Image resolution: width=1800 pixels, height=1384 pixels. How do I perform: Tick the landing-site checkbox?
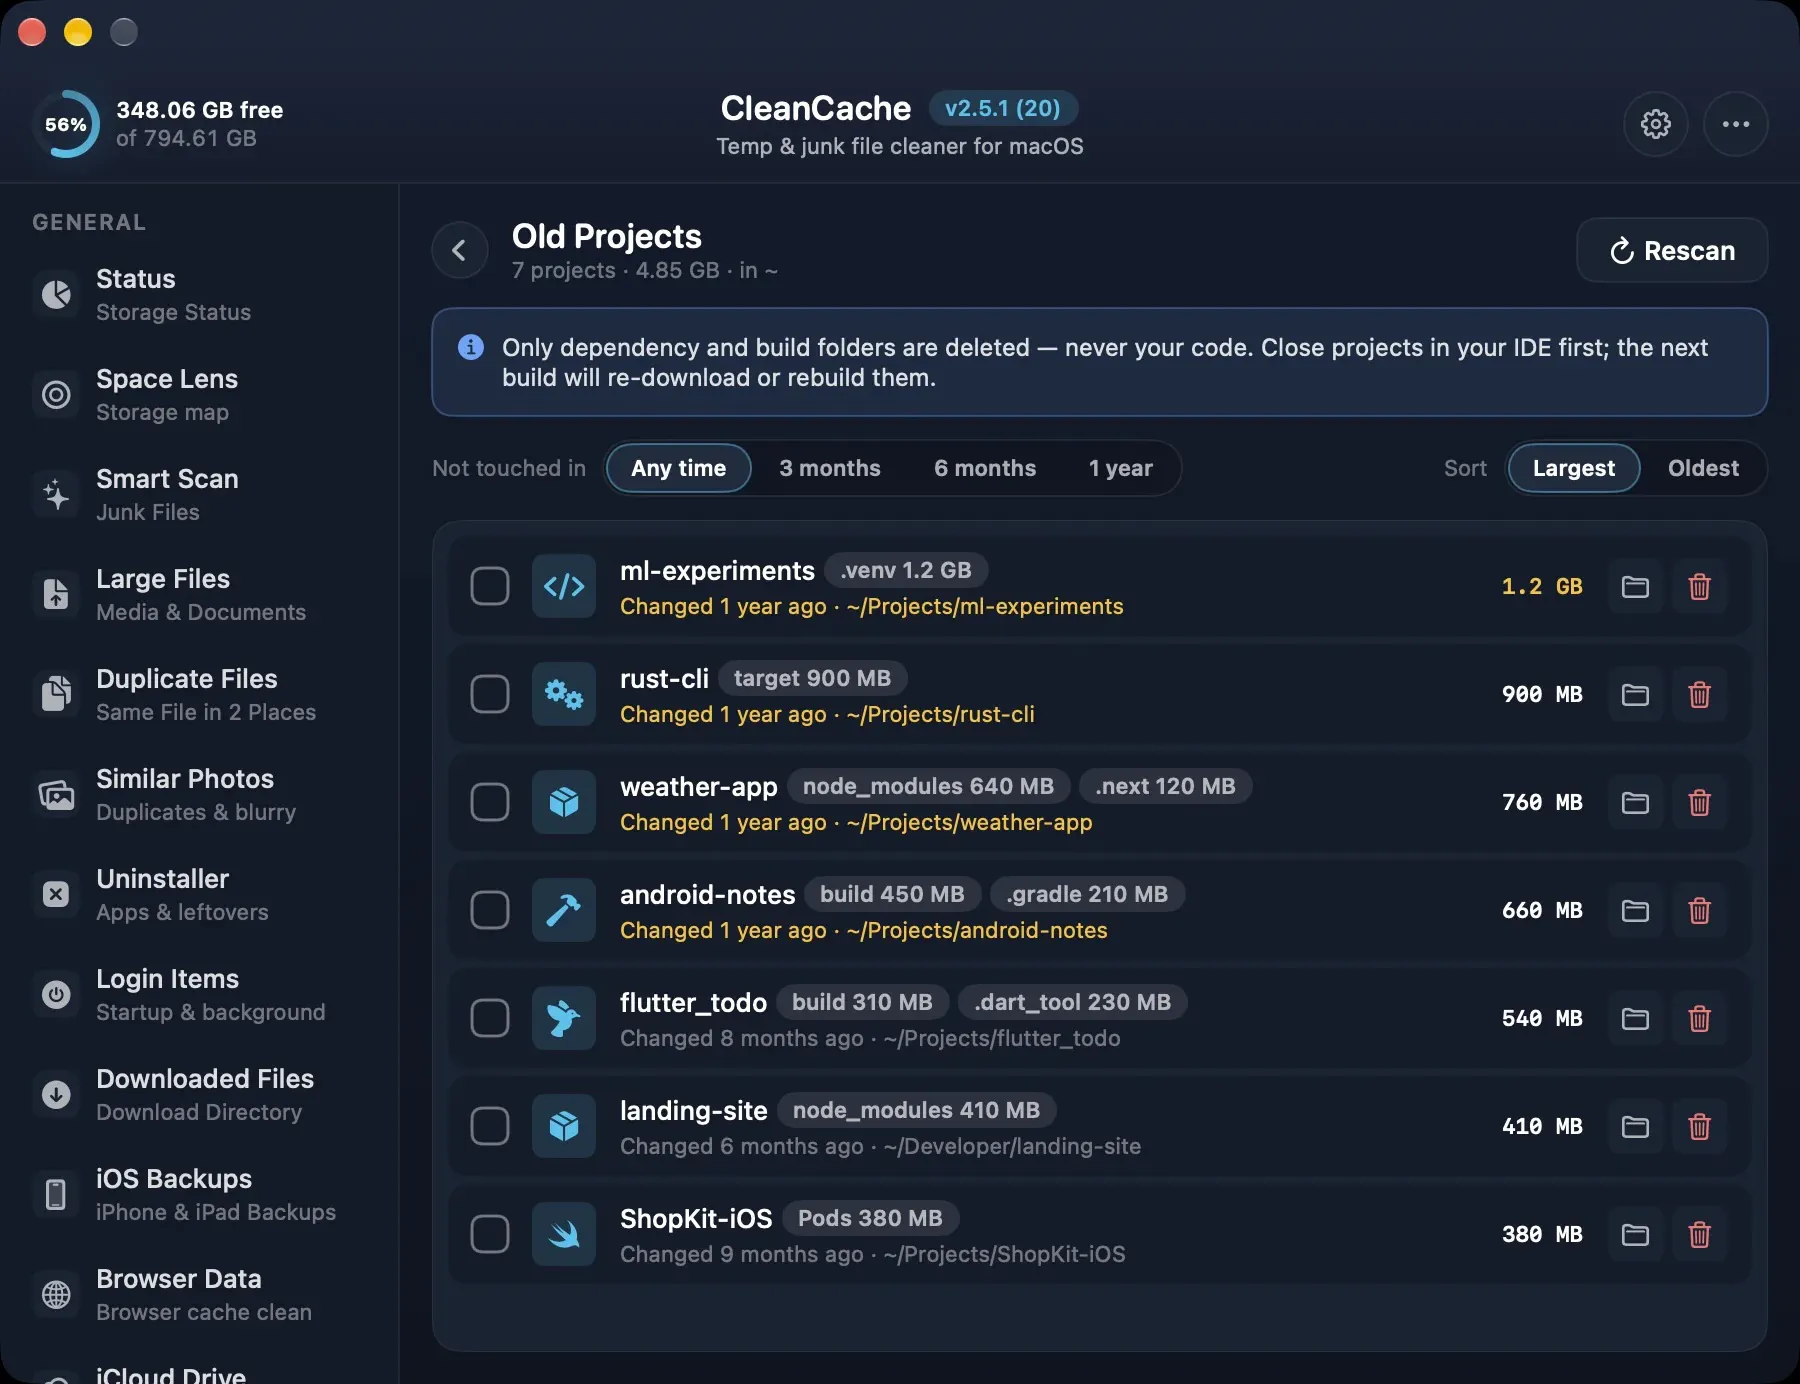[x=490, y=1126]
